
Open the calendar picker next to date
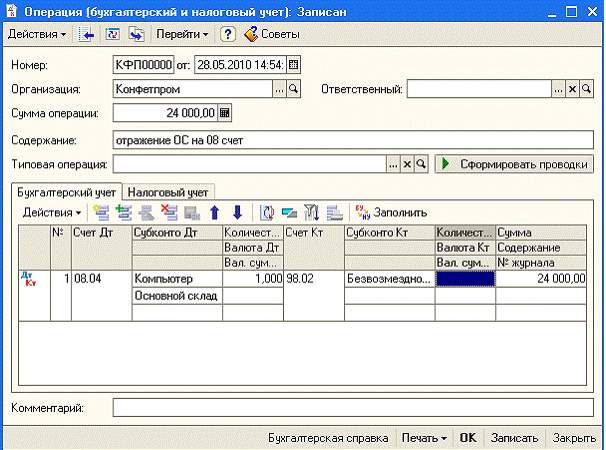[293, 65]
